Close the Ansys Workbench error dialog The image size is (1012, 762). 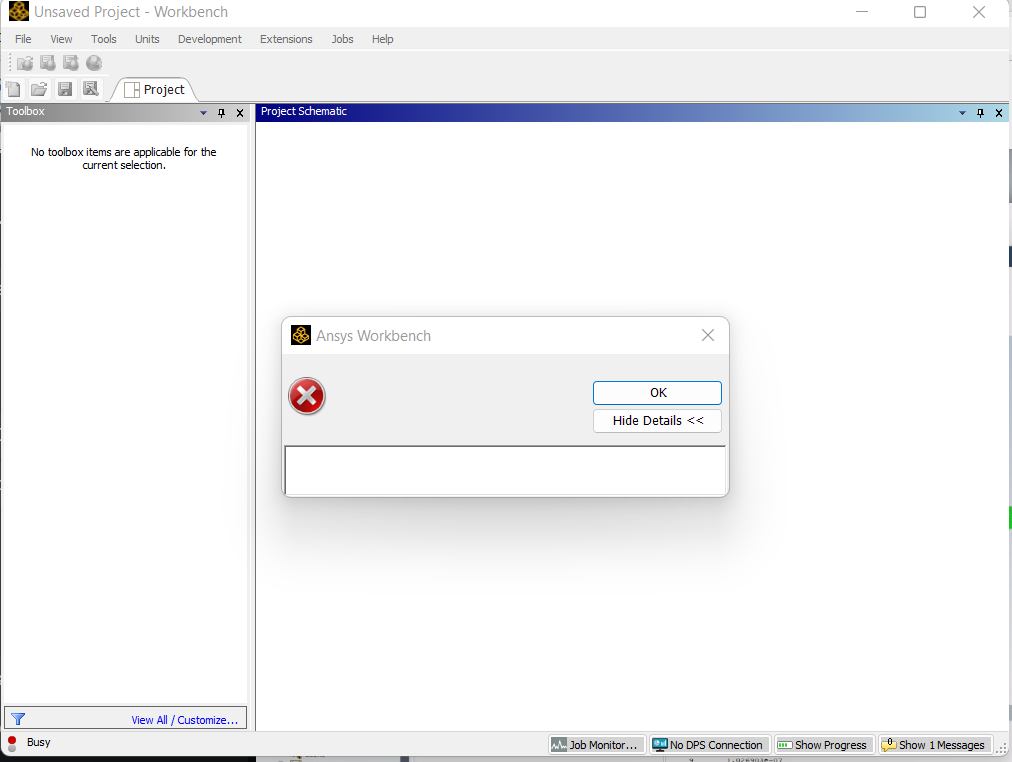(x=708, y=335)
